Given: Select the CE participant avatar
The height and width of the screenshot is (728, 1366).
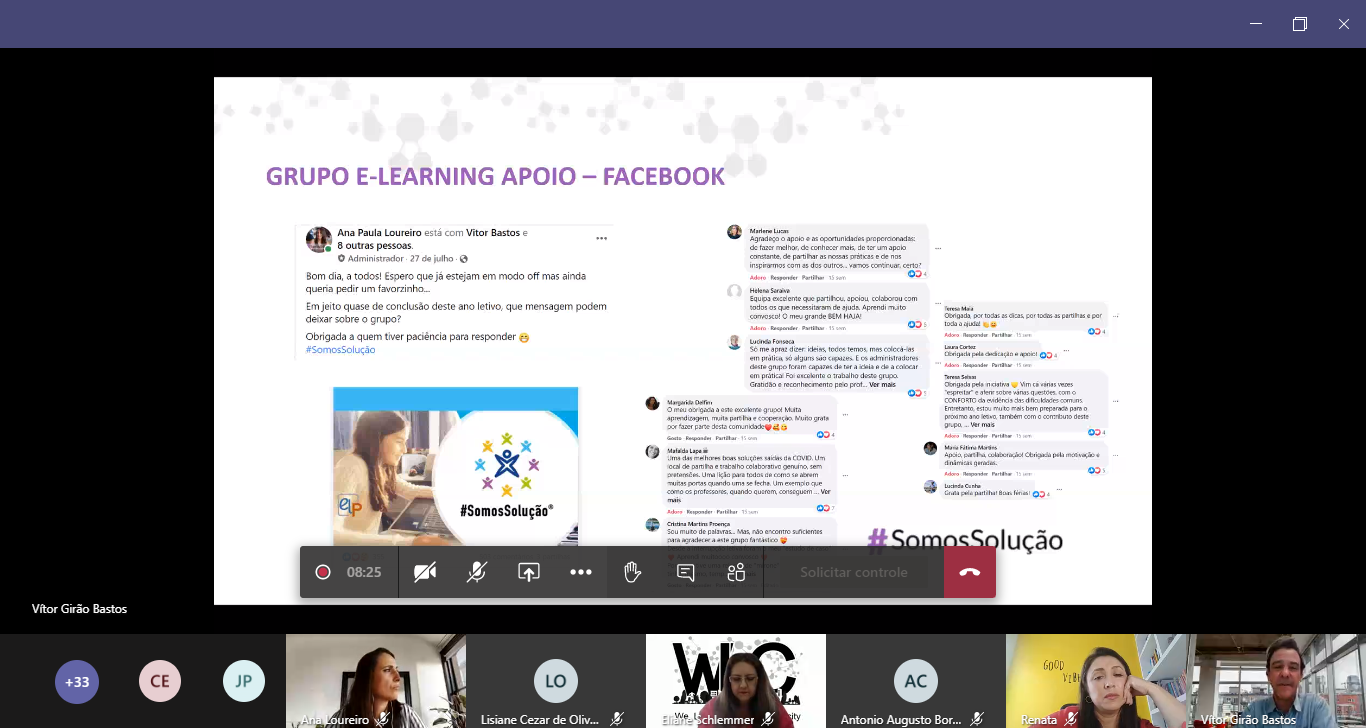Looking at the screenshot, I should point(160,682).
